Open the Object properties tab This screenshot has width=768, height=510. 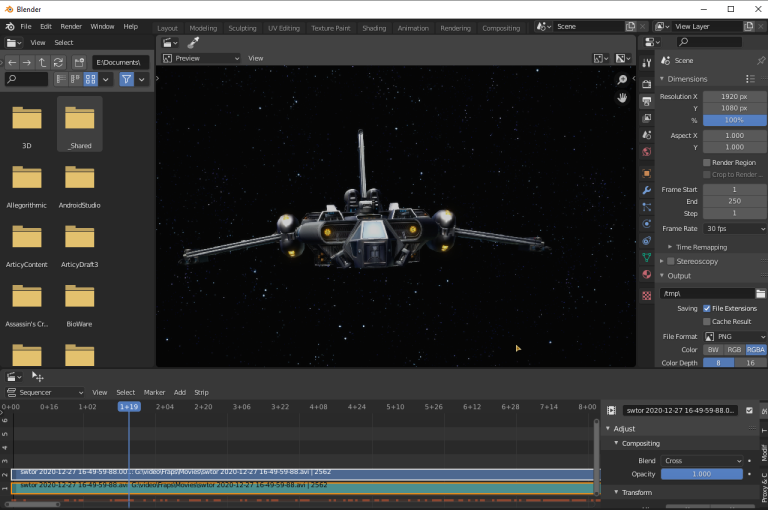647,173
